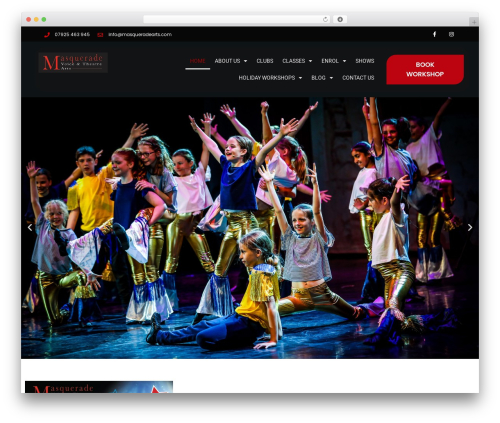Open the Facebook page icon
The image size is (500, 423).
click(x=434, y=34)
